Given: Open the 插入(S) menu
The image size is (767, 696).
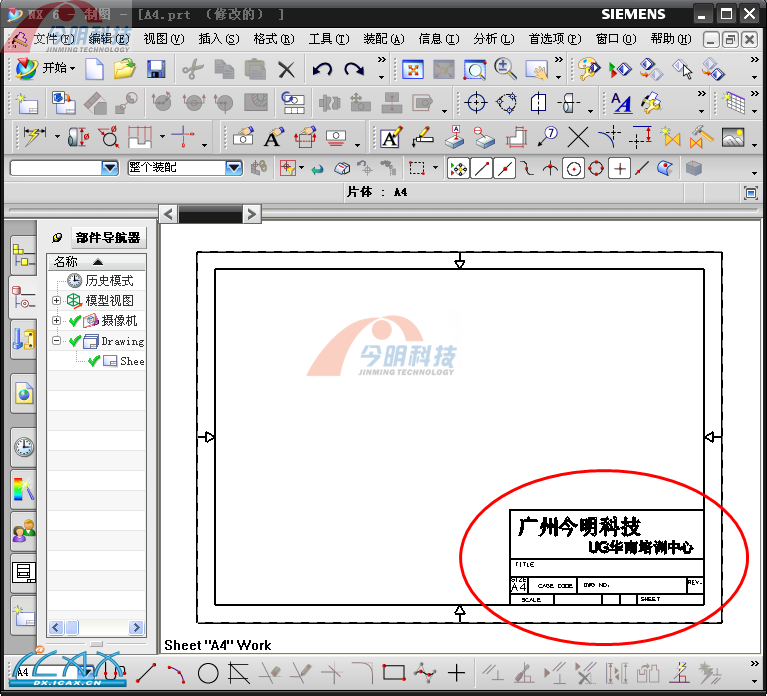Looking at the screenshot, I should 219,39.
